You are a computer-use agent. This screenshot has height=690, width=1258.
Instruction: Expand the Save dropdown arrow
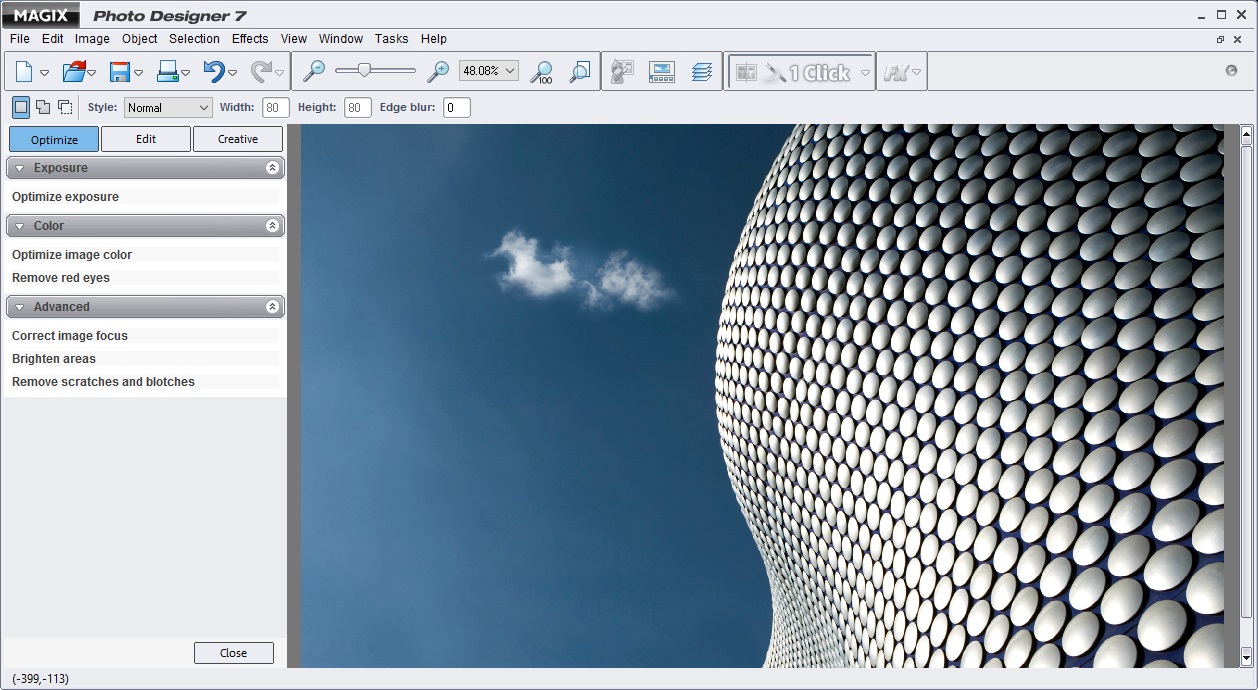(139, 73)
